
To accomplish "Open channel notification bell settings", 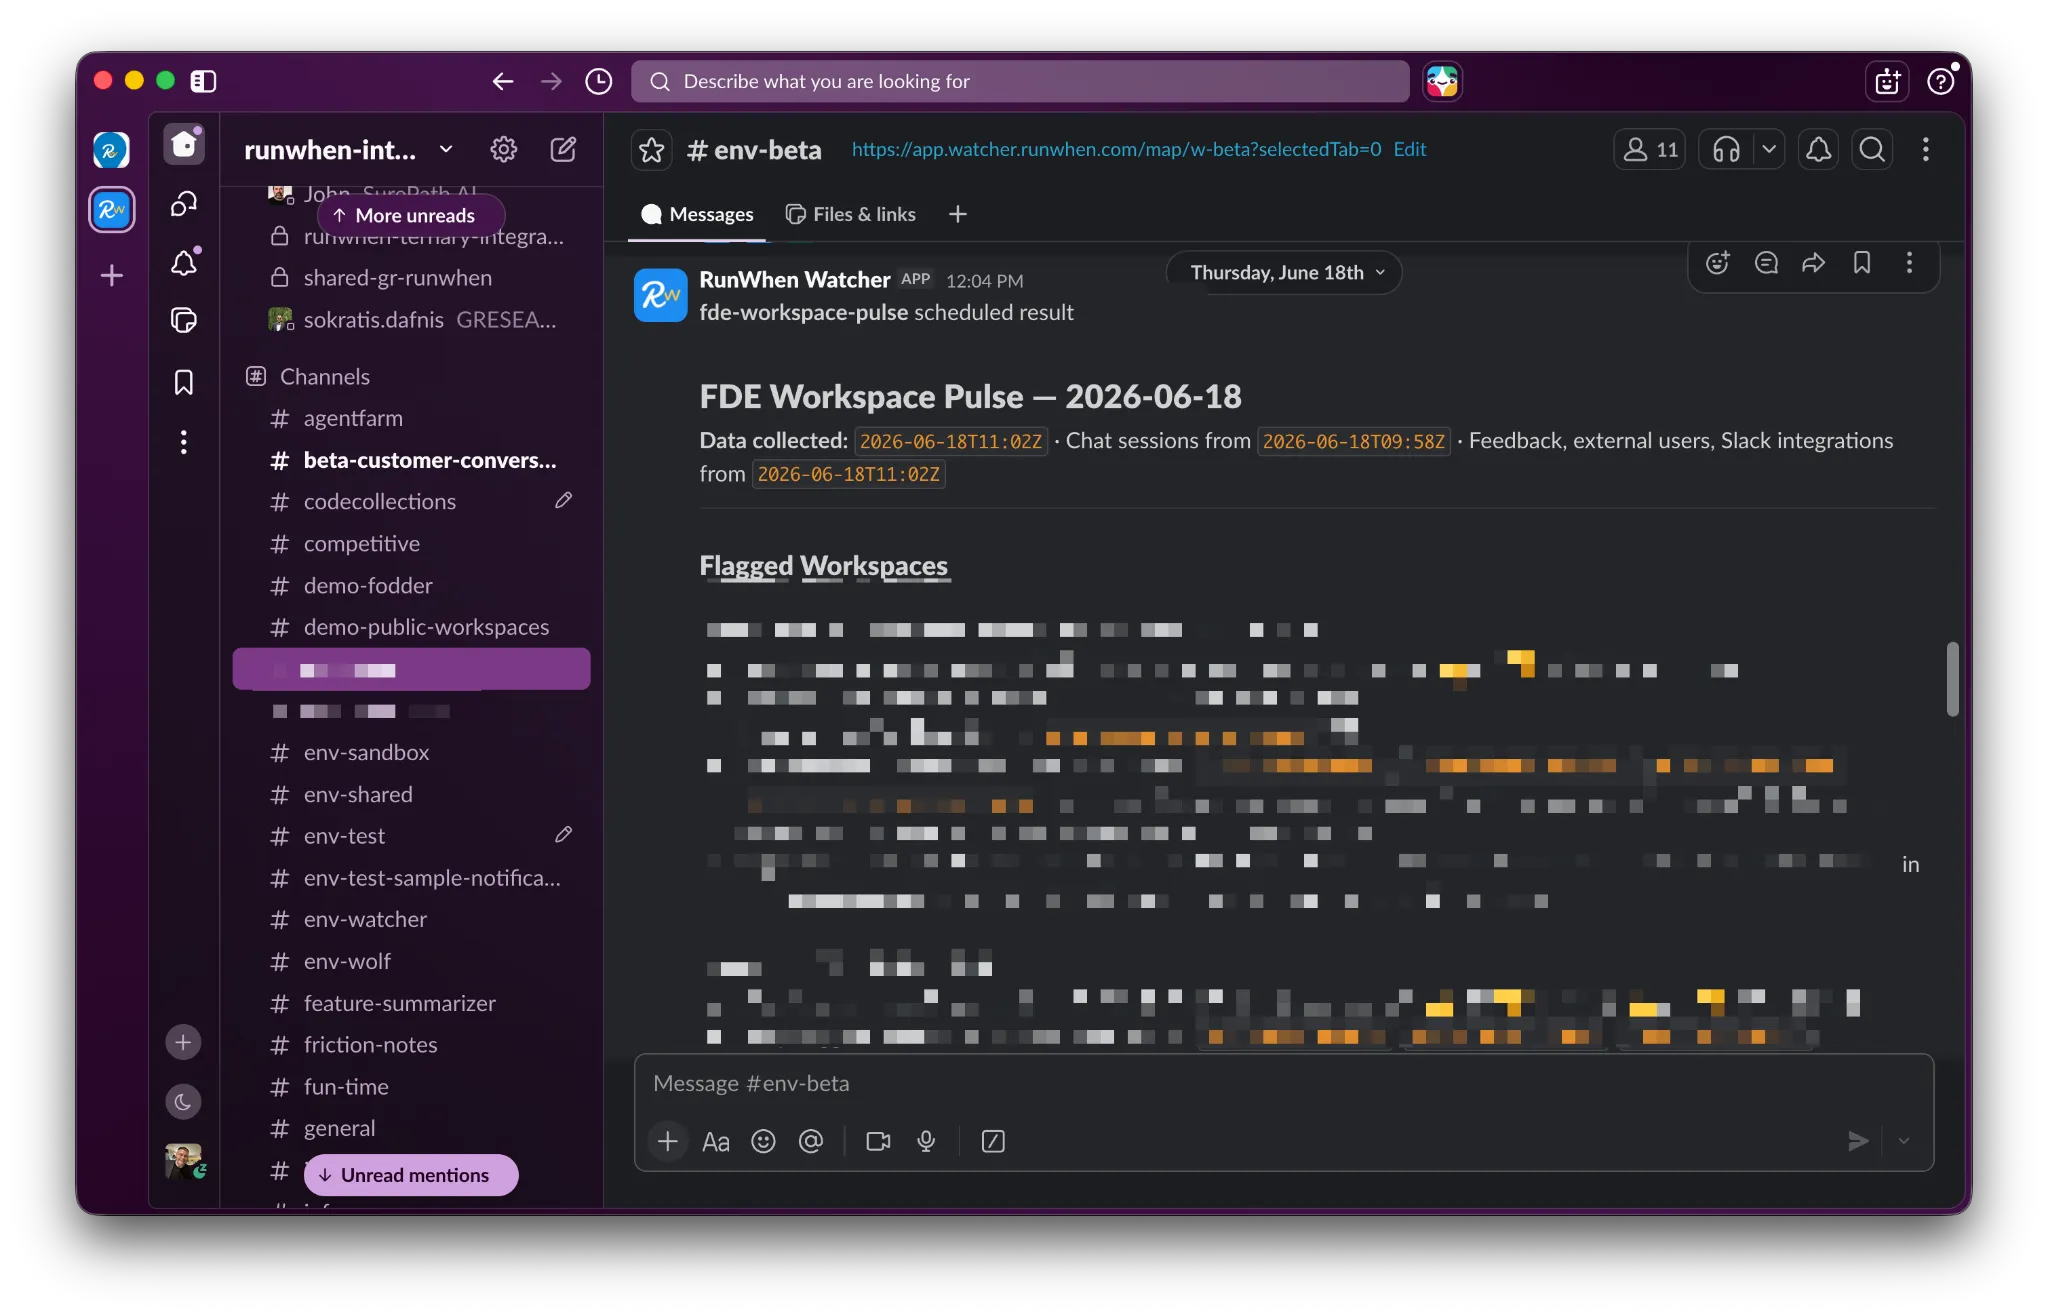I will click(1819, 150).
